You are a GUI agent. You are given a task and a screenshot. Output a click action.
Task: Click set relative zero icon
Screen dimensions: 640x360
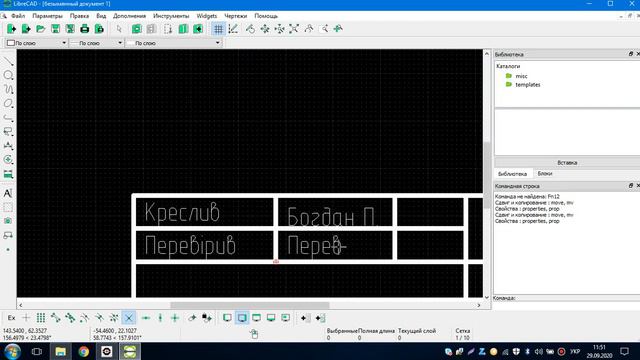pos(192,318)
